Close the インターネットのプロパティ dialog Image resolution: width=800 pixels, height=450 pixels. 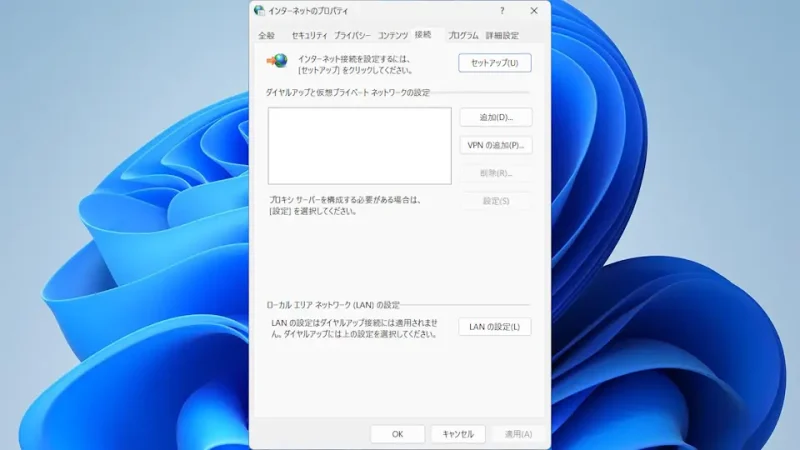(534, 11)
